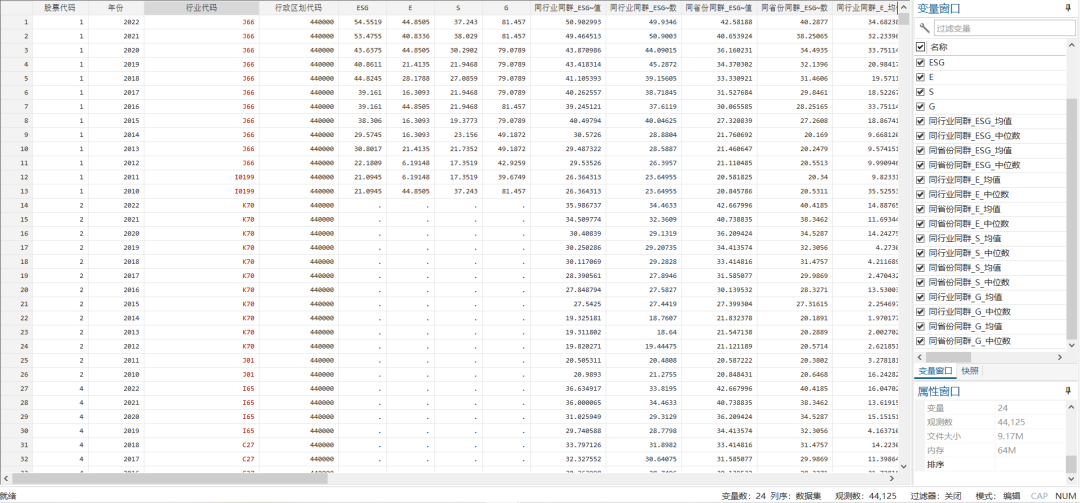Click 年份 cell 2022 in row 27

pyautogui.click(x=116, y=388)
